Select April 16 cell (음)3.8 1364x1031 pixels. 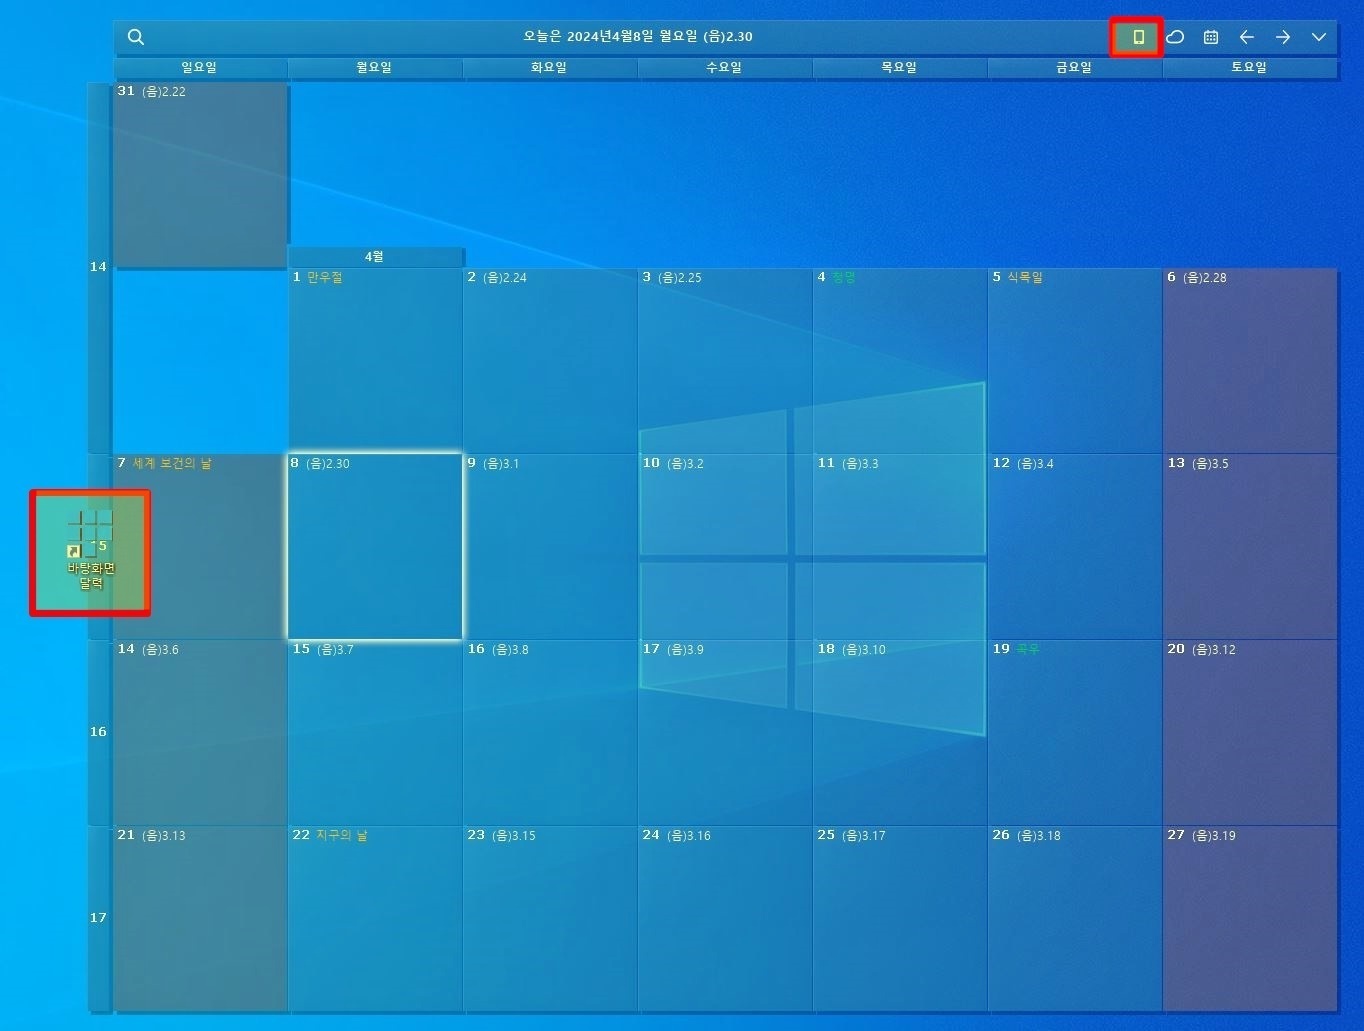(550, 733)
